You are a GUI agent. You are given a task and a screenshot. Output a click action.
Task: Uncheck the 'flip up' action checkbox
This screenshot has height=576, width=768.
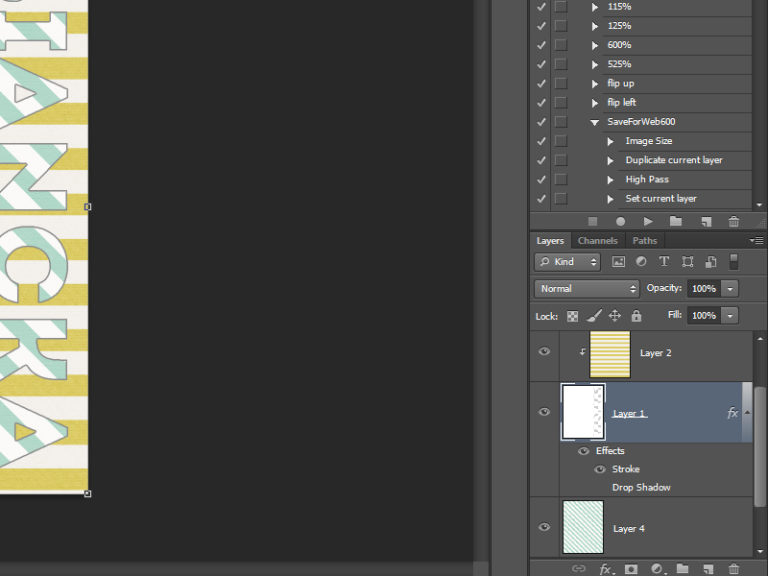[541, 83]
